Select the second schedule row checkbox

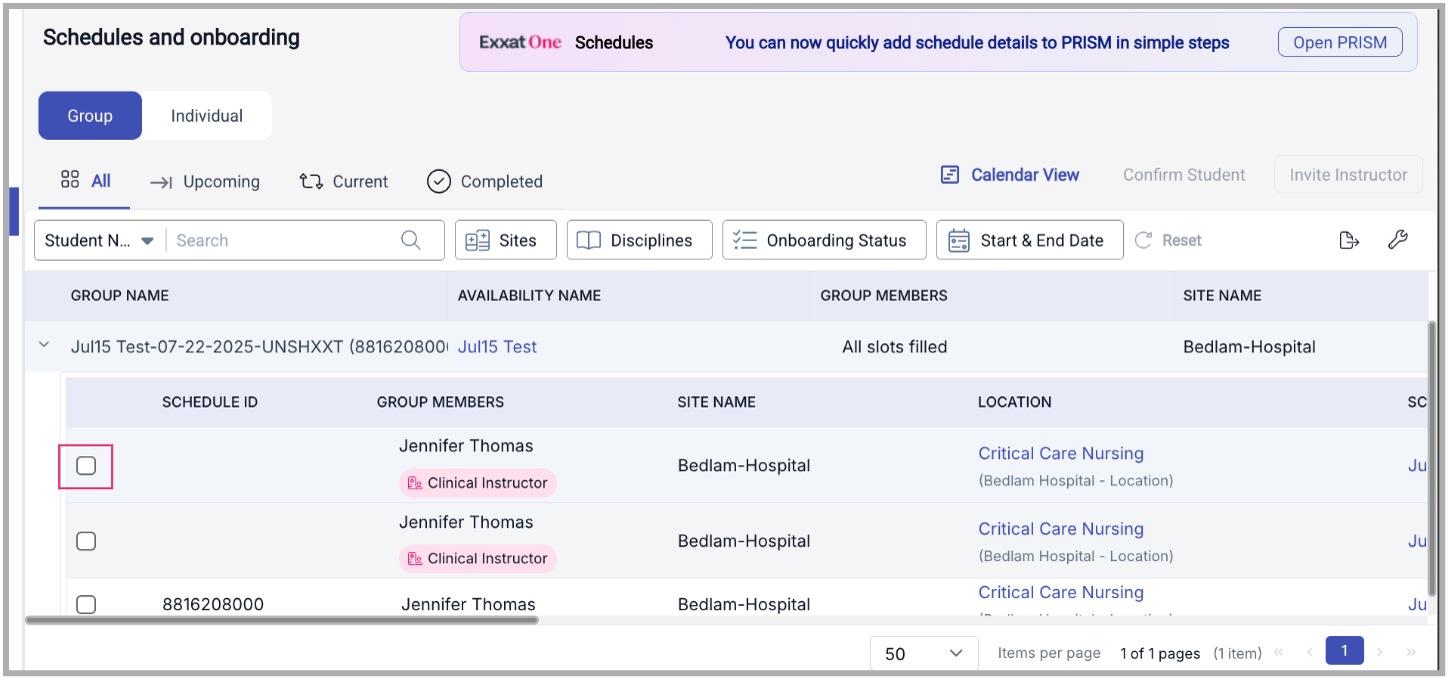click(x=86, y=541)
